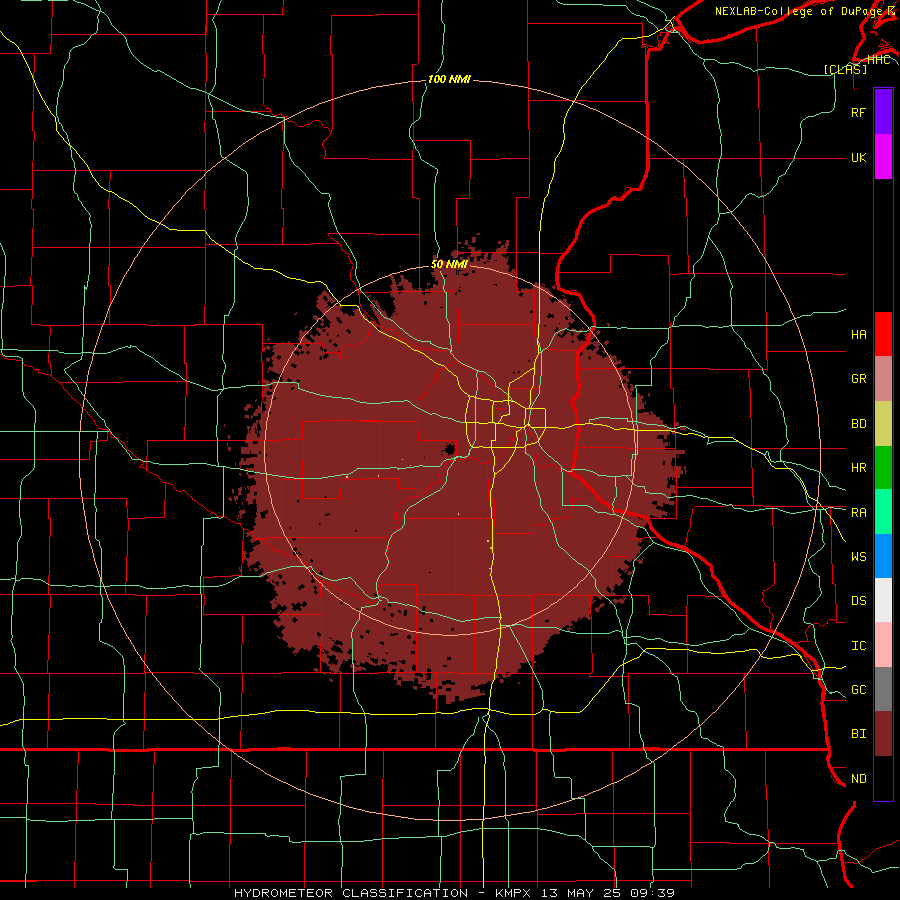Click the '[CLAS]' units label
This screenshot has width=900, height=900.
[845, 69]
